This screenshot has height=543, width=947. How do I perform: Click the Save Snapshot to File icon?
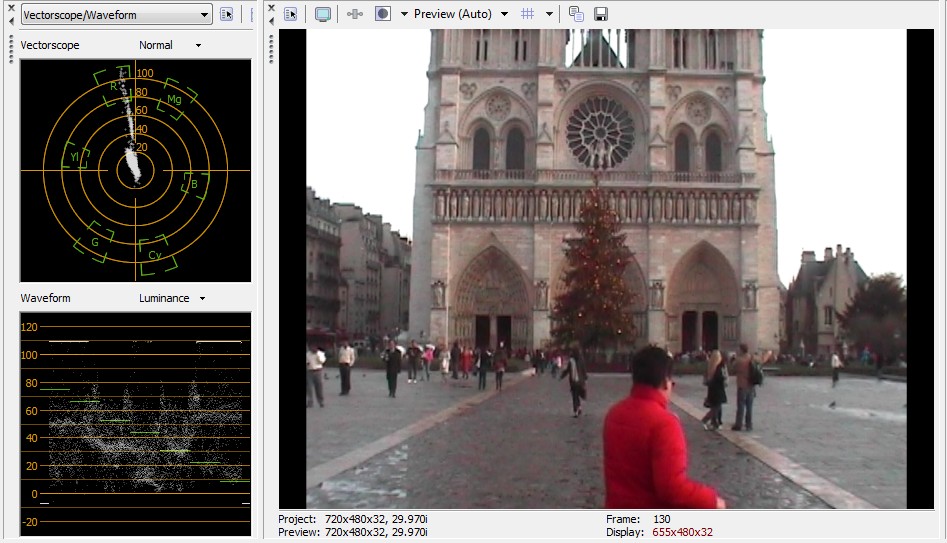point(601,14)
